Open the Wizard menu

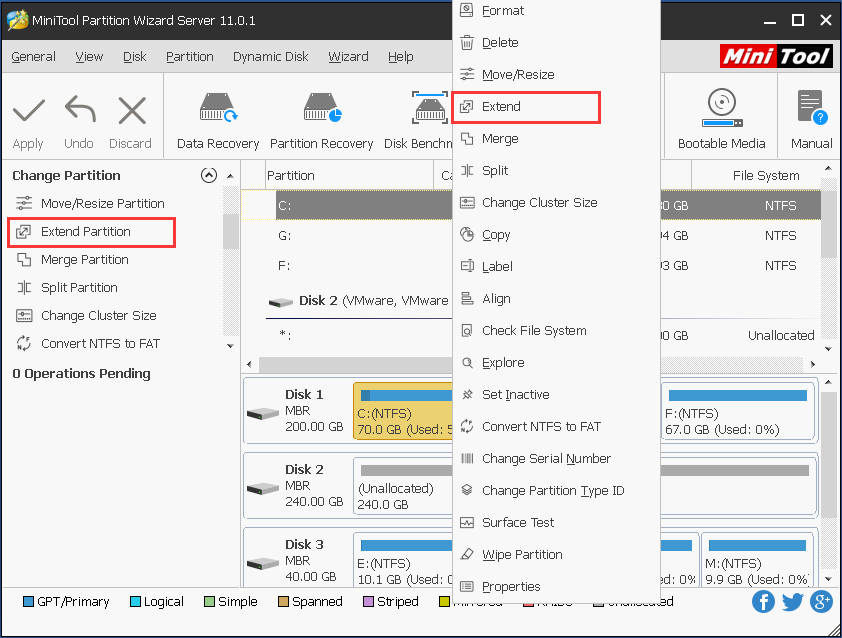point(349,56)
